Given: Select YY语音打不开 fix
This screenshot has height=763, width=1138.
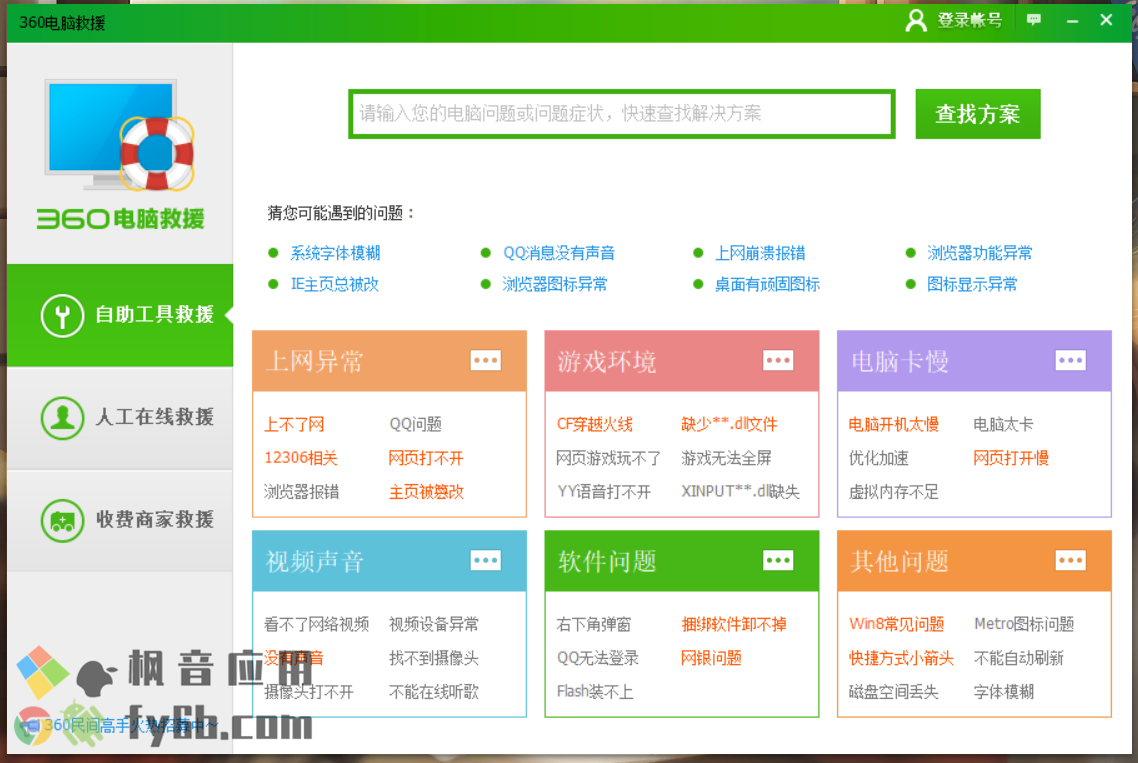Looking at the screenshot, I should point(604,492).
